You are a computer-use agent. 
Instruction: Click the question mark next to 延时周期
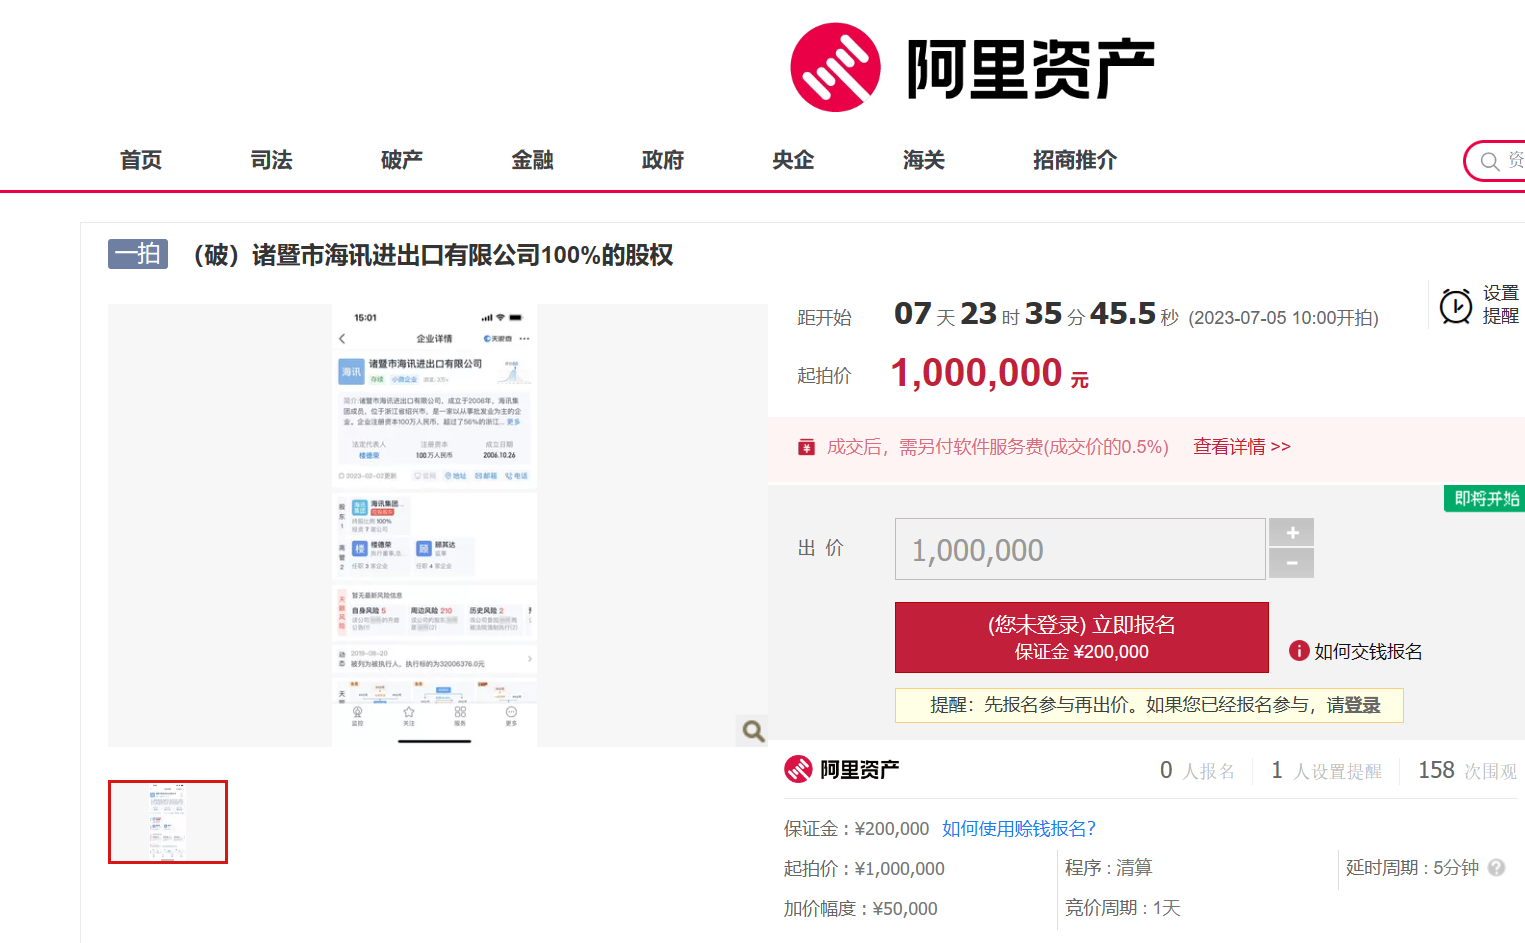1495,869
